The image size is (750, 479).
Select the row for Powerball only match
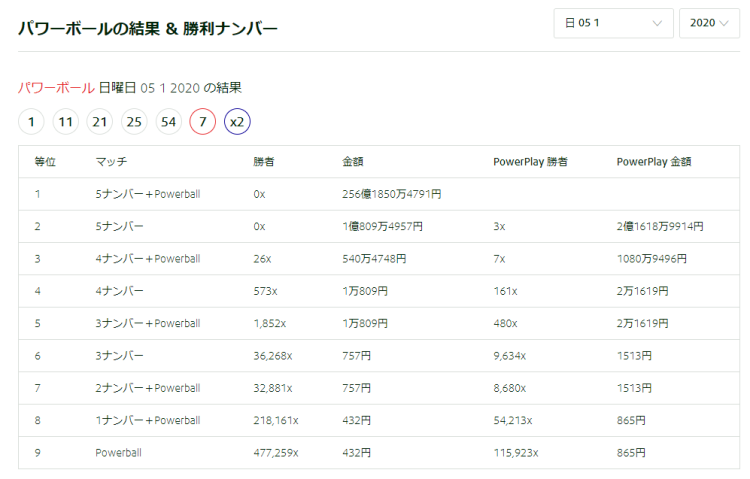point(379,453)
